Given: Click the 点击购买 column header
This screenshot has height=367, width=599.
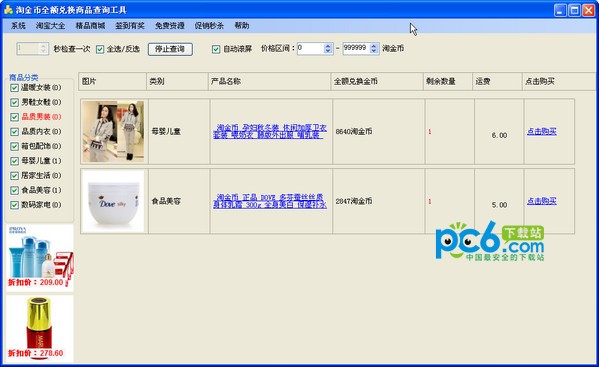Looking at the screenshot, I should (559, 81).
